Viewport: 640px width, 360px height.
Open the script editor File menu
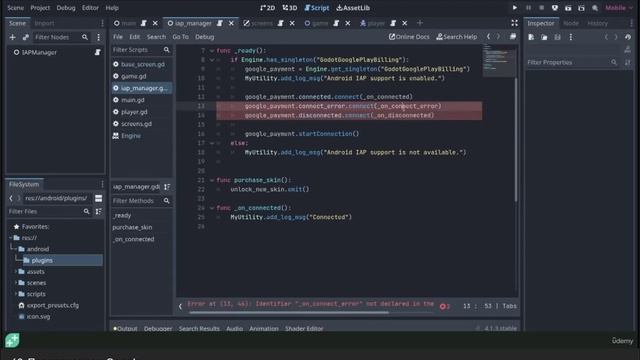tap(118, 37)
